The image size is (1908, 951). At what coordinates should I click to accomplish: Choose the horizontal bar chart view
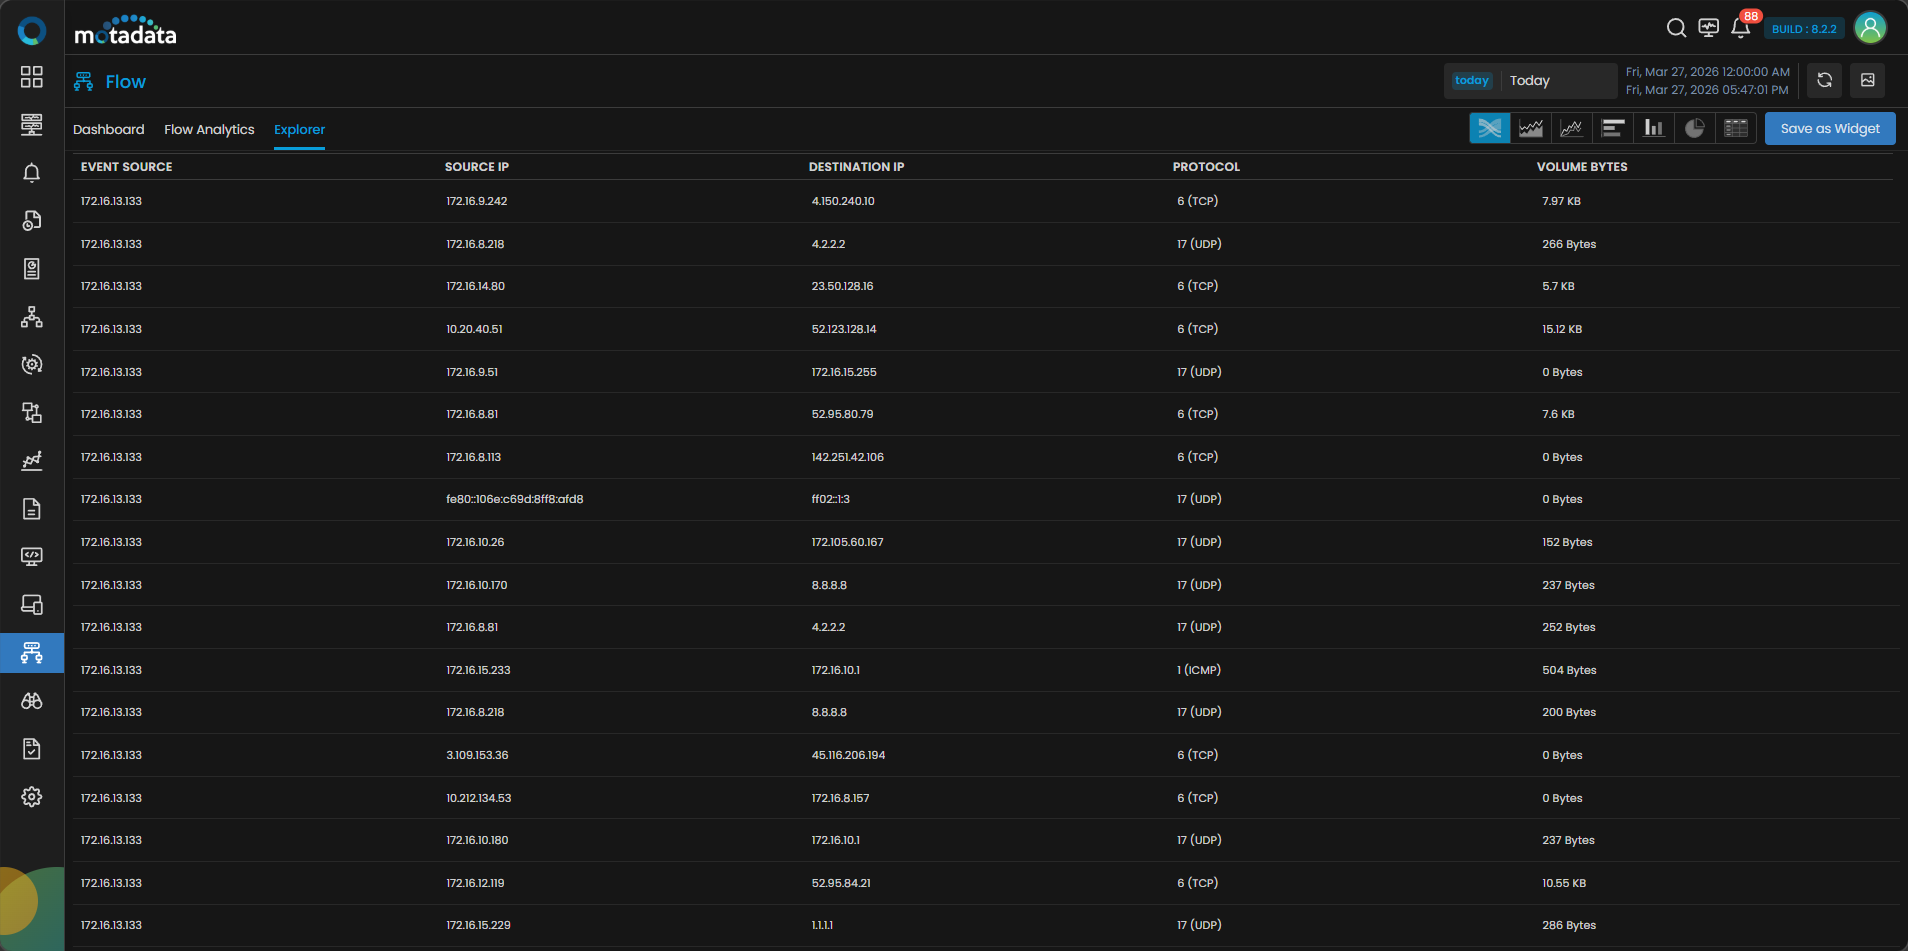pyautogui.click(x=1612, y=128)
